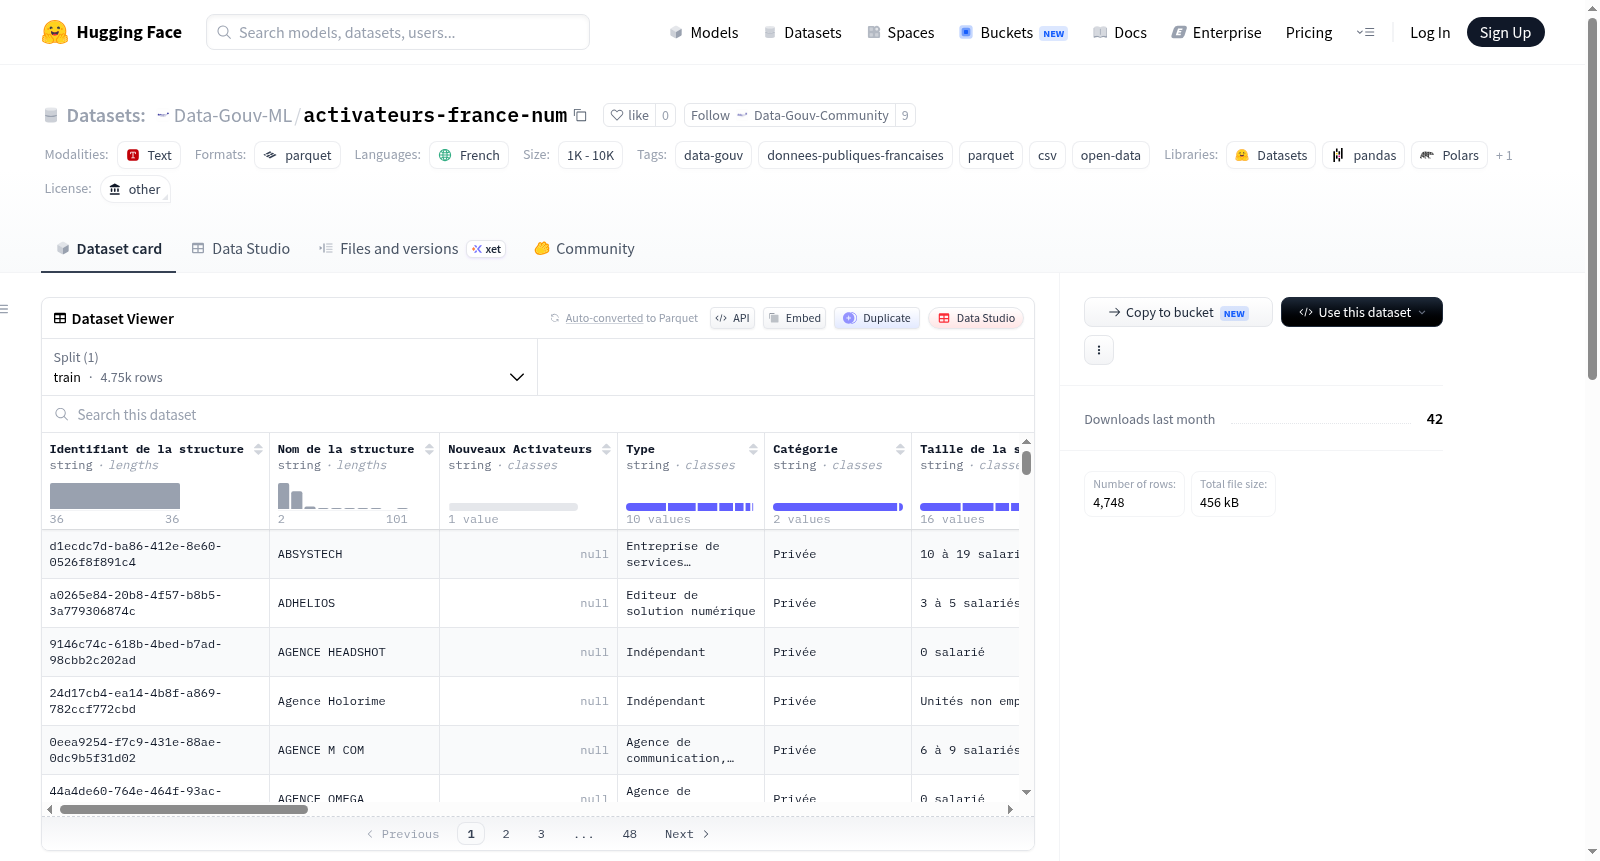Click the table scroll-up arrow
This screenshot has width=1600, height=861.
click(1026, 441)
